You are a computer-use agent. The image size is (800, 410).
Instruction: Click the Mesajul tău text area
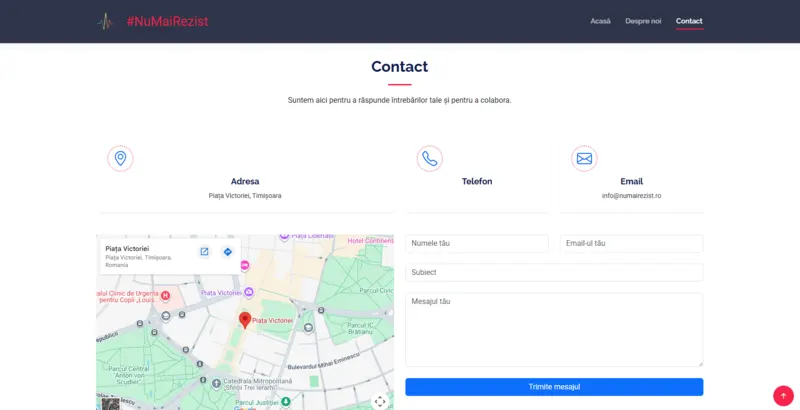tap(554, 329)
